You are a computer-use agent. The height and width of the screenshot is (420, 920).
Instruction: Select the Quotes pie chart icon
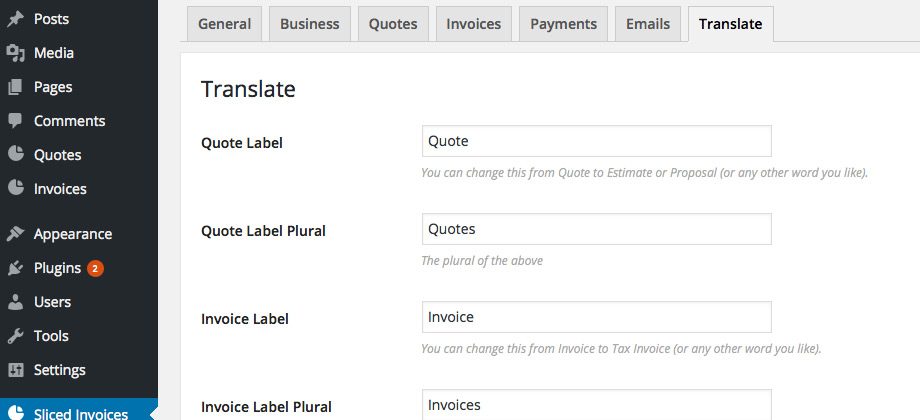[x=16, y=154]
